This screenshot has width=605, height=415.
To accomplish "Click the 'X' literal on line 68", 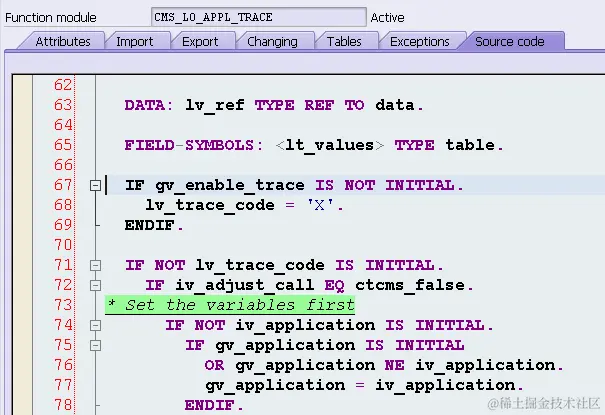I will point(319,205).
